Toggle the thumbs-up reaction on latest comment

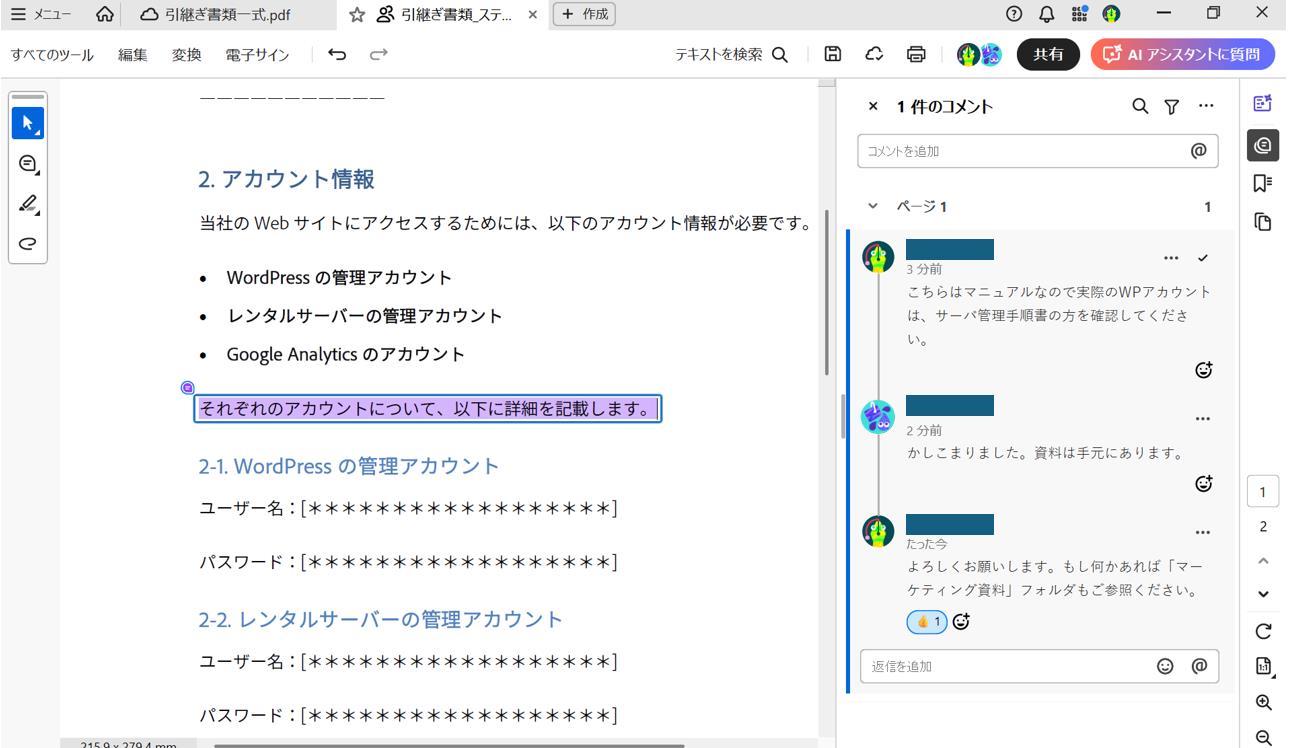coord(925,621)
